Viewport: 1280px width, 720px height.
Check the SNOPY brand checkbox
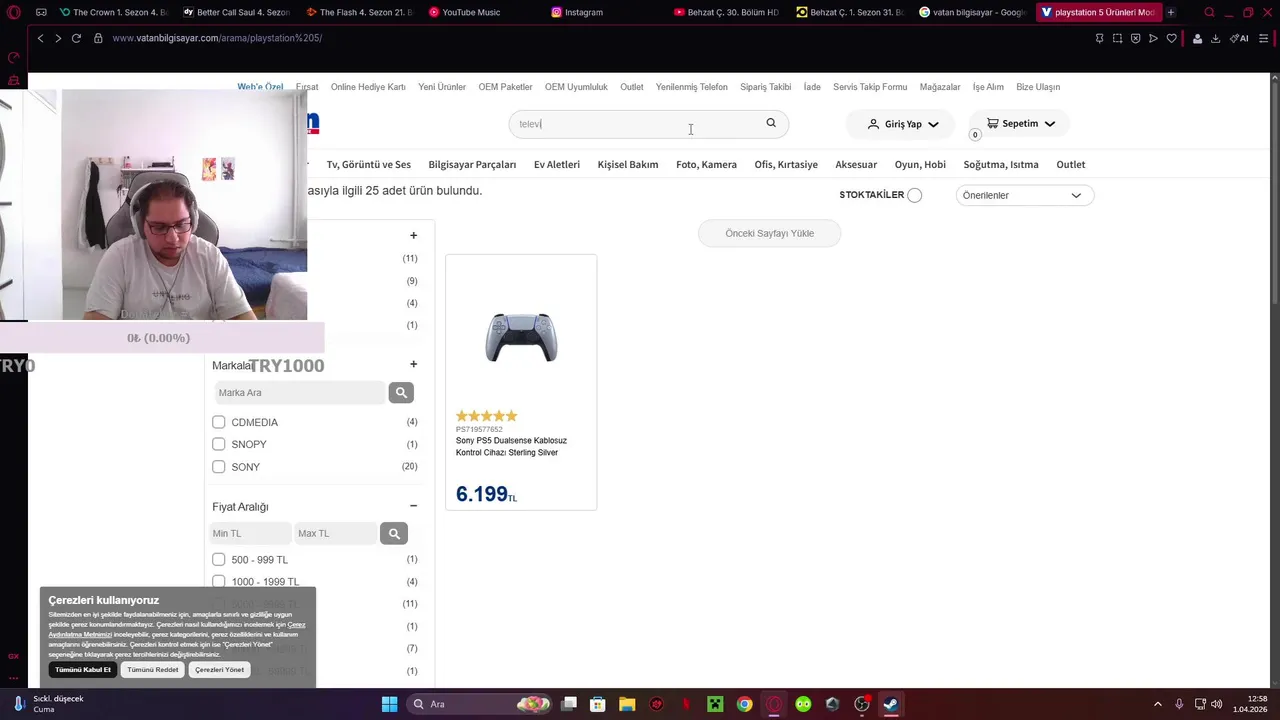point(218,444)
